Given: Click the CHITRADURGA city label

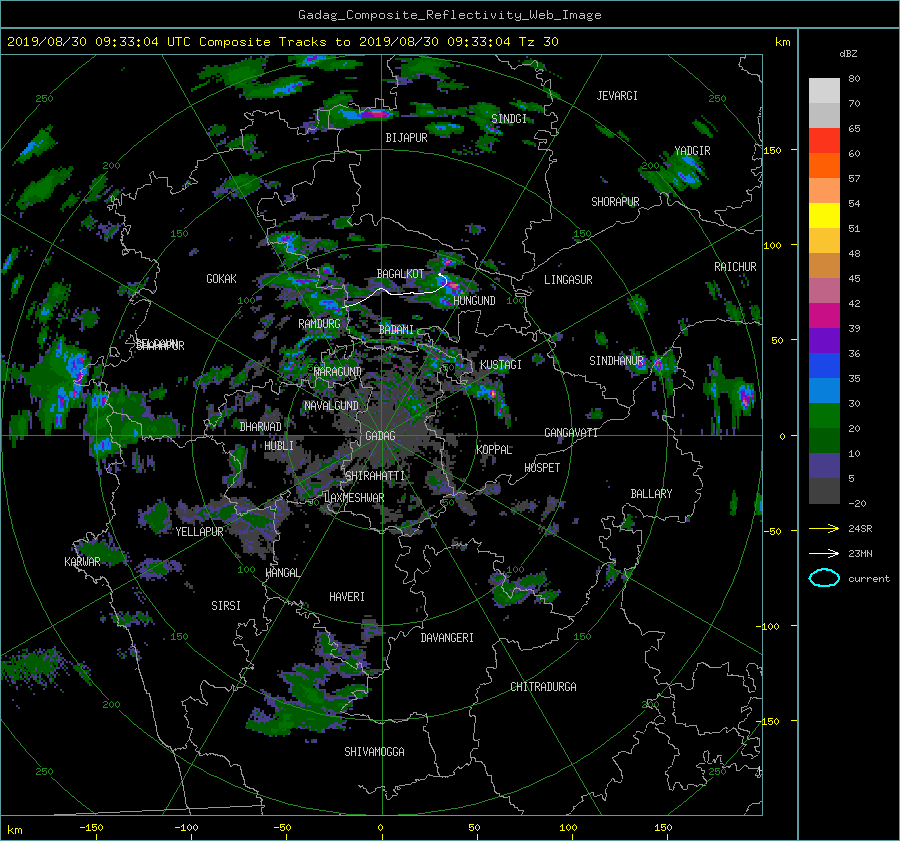Looking at the screenshot, I should [543, 687].
